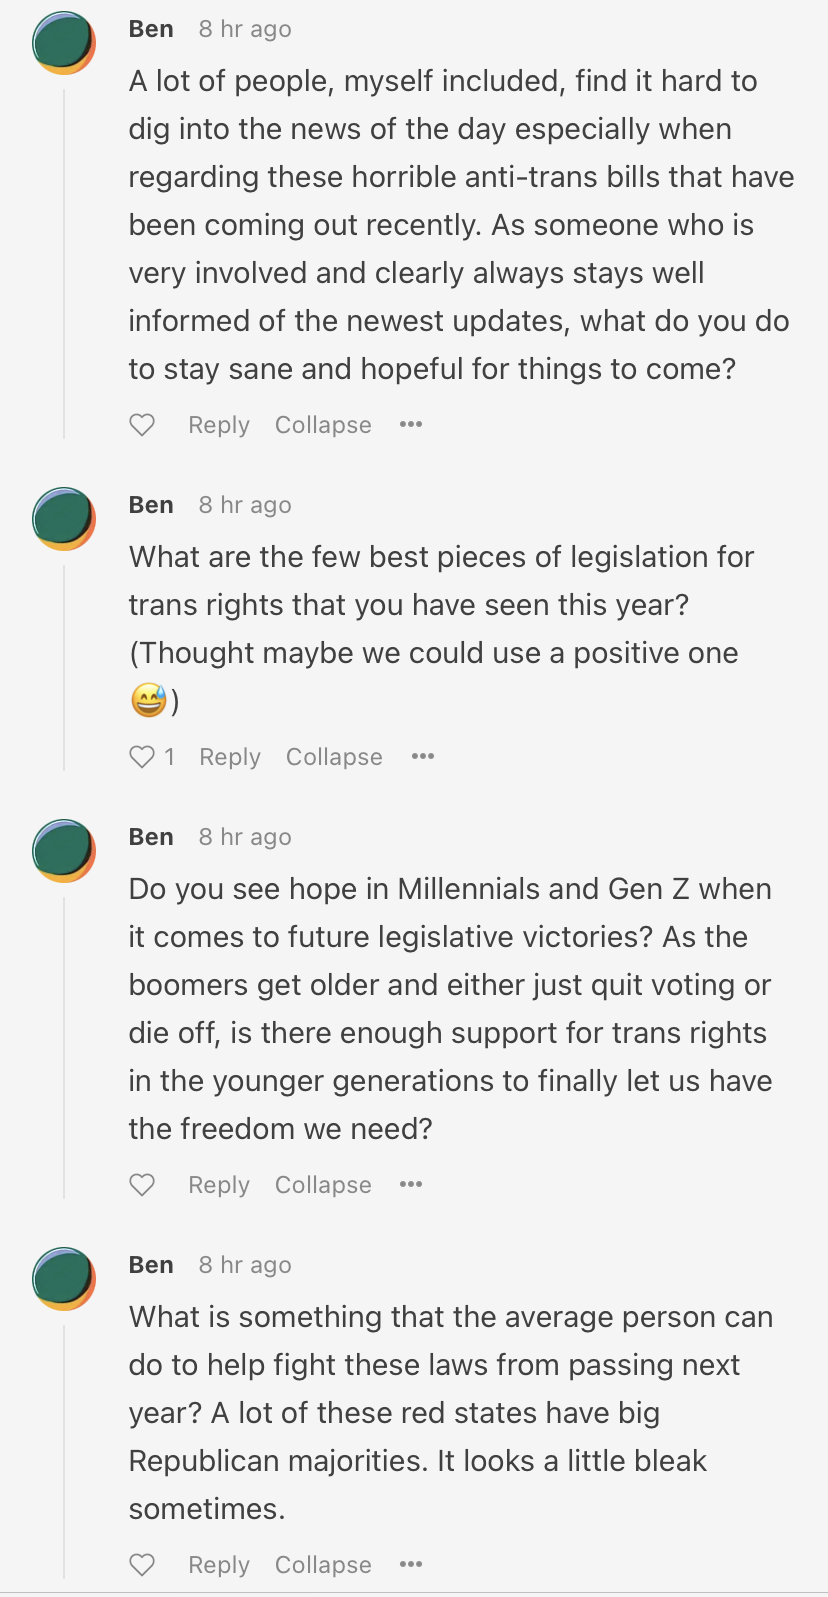This screenshot has height=1597, width=828.
Task: Open more options on the anti-trans bills comment
Action: [411, 425]
